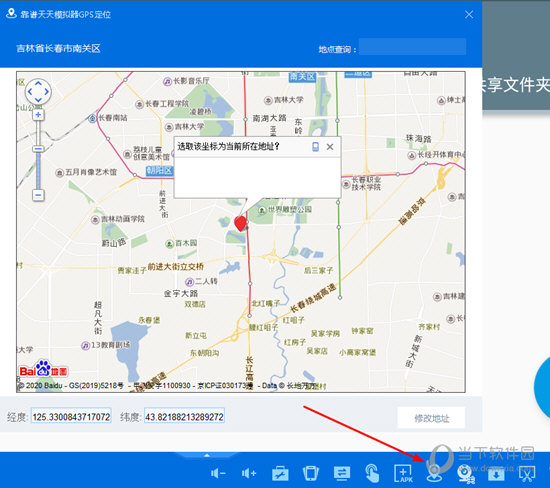Click 13教育剧场 label on map

click(x=110, y=345)
